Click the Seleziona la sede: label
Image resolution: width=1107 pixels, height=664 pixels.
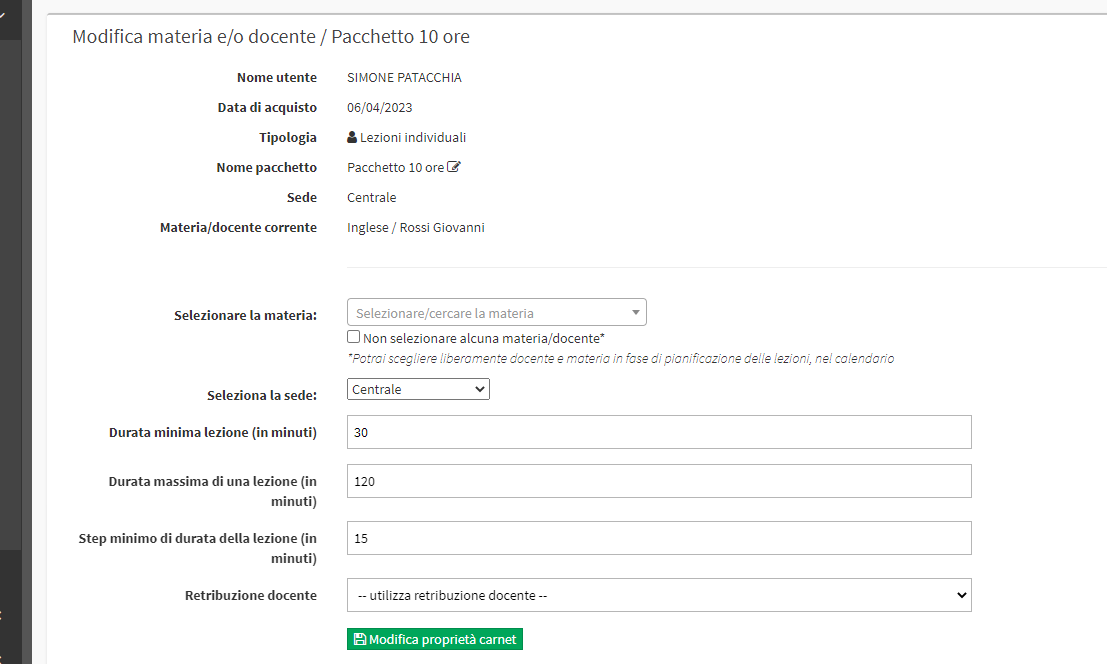[261, 396]
